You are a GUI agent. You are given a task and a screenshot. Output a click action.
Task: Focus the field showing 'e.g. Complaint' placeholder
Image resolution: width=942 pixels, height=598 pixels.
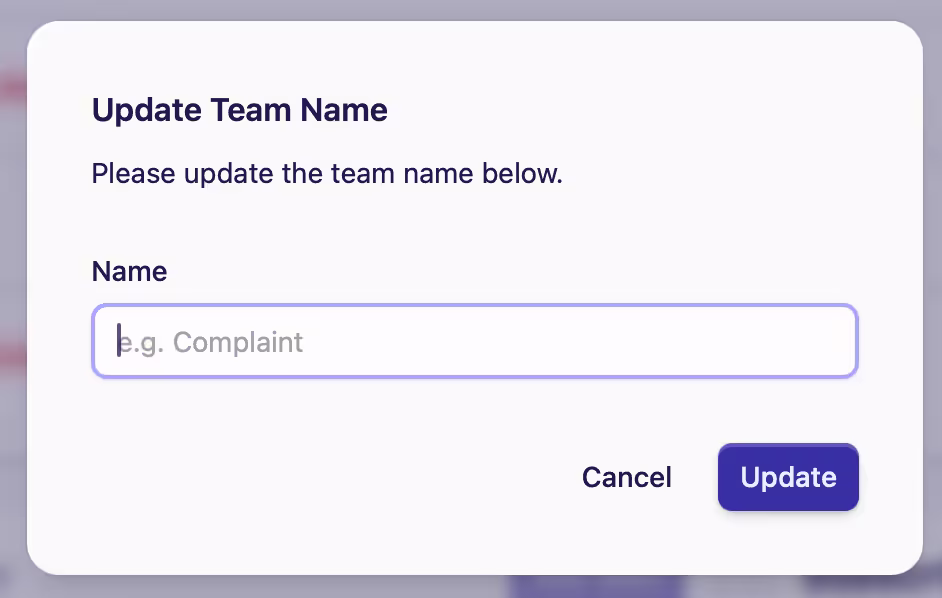pos(474,341)
